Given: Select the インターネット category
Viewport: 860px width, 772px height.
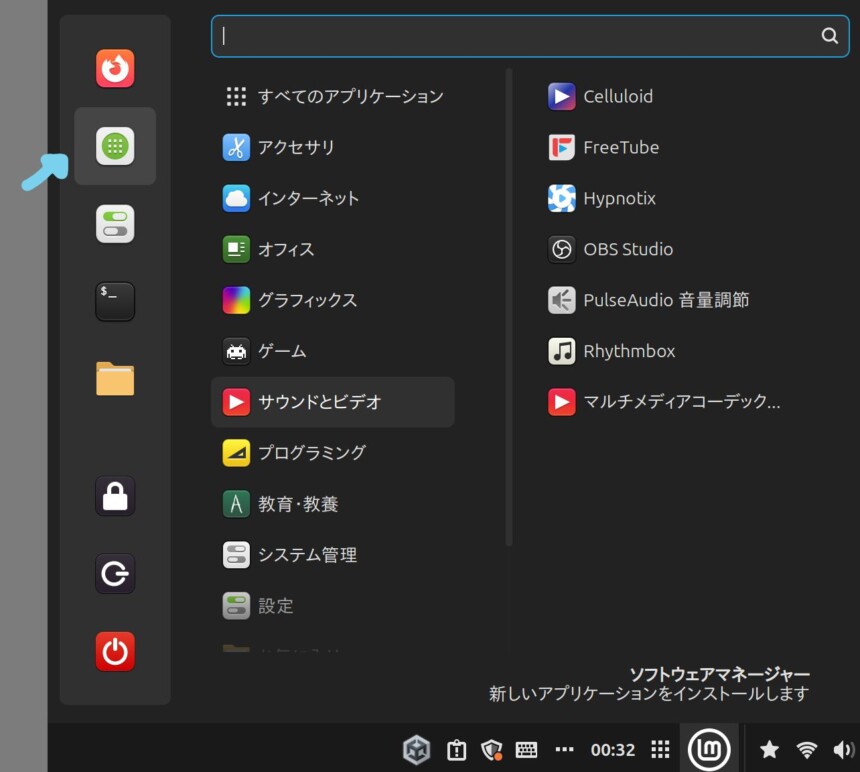Looking at the screenshot, I should click(x=333, y=198).
